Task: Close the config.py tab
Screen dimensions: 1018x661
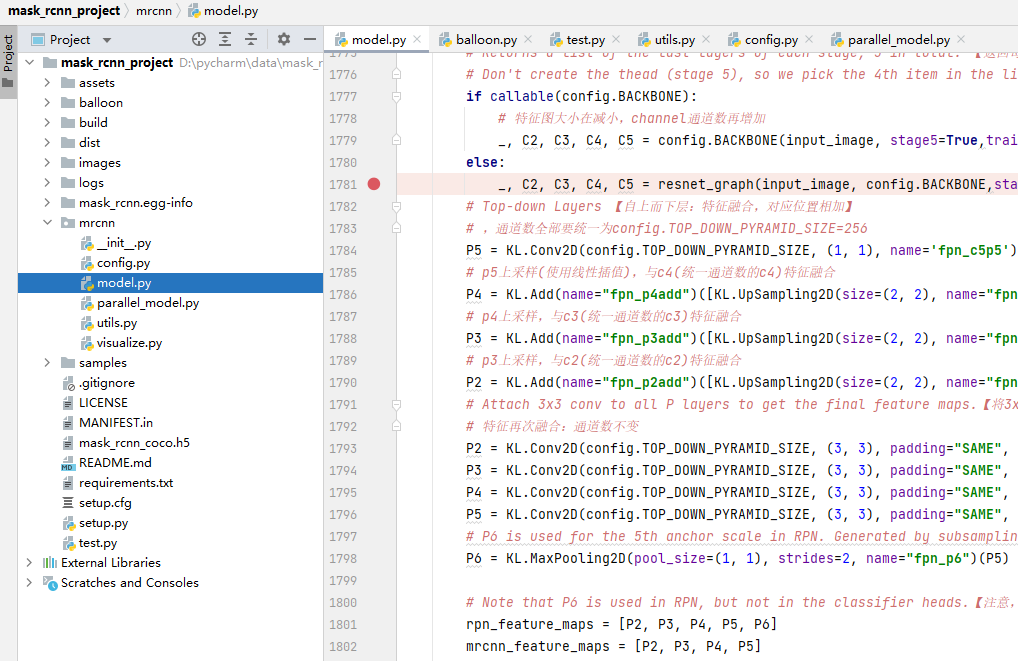Action: tap(808, 40)
